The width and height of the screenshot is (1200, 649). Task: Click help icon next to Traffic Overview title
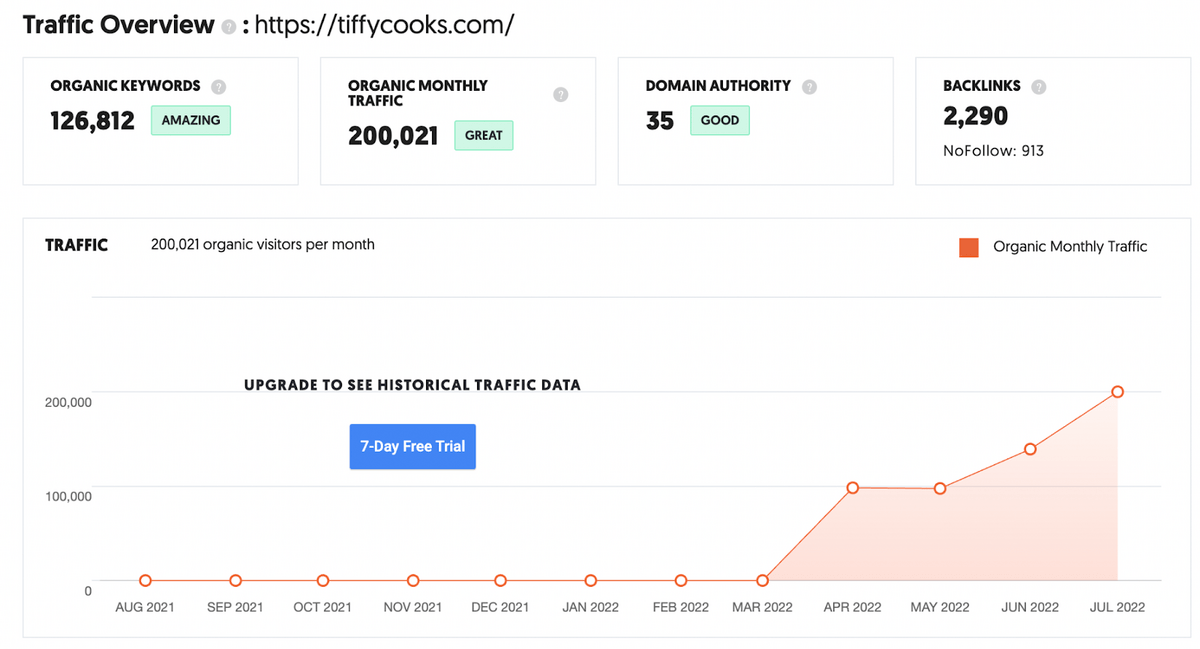tap(229, 27)
